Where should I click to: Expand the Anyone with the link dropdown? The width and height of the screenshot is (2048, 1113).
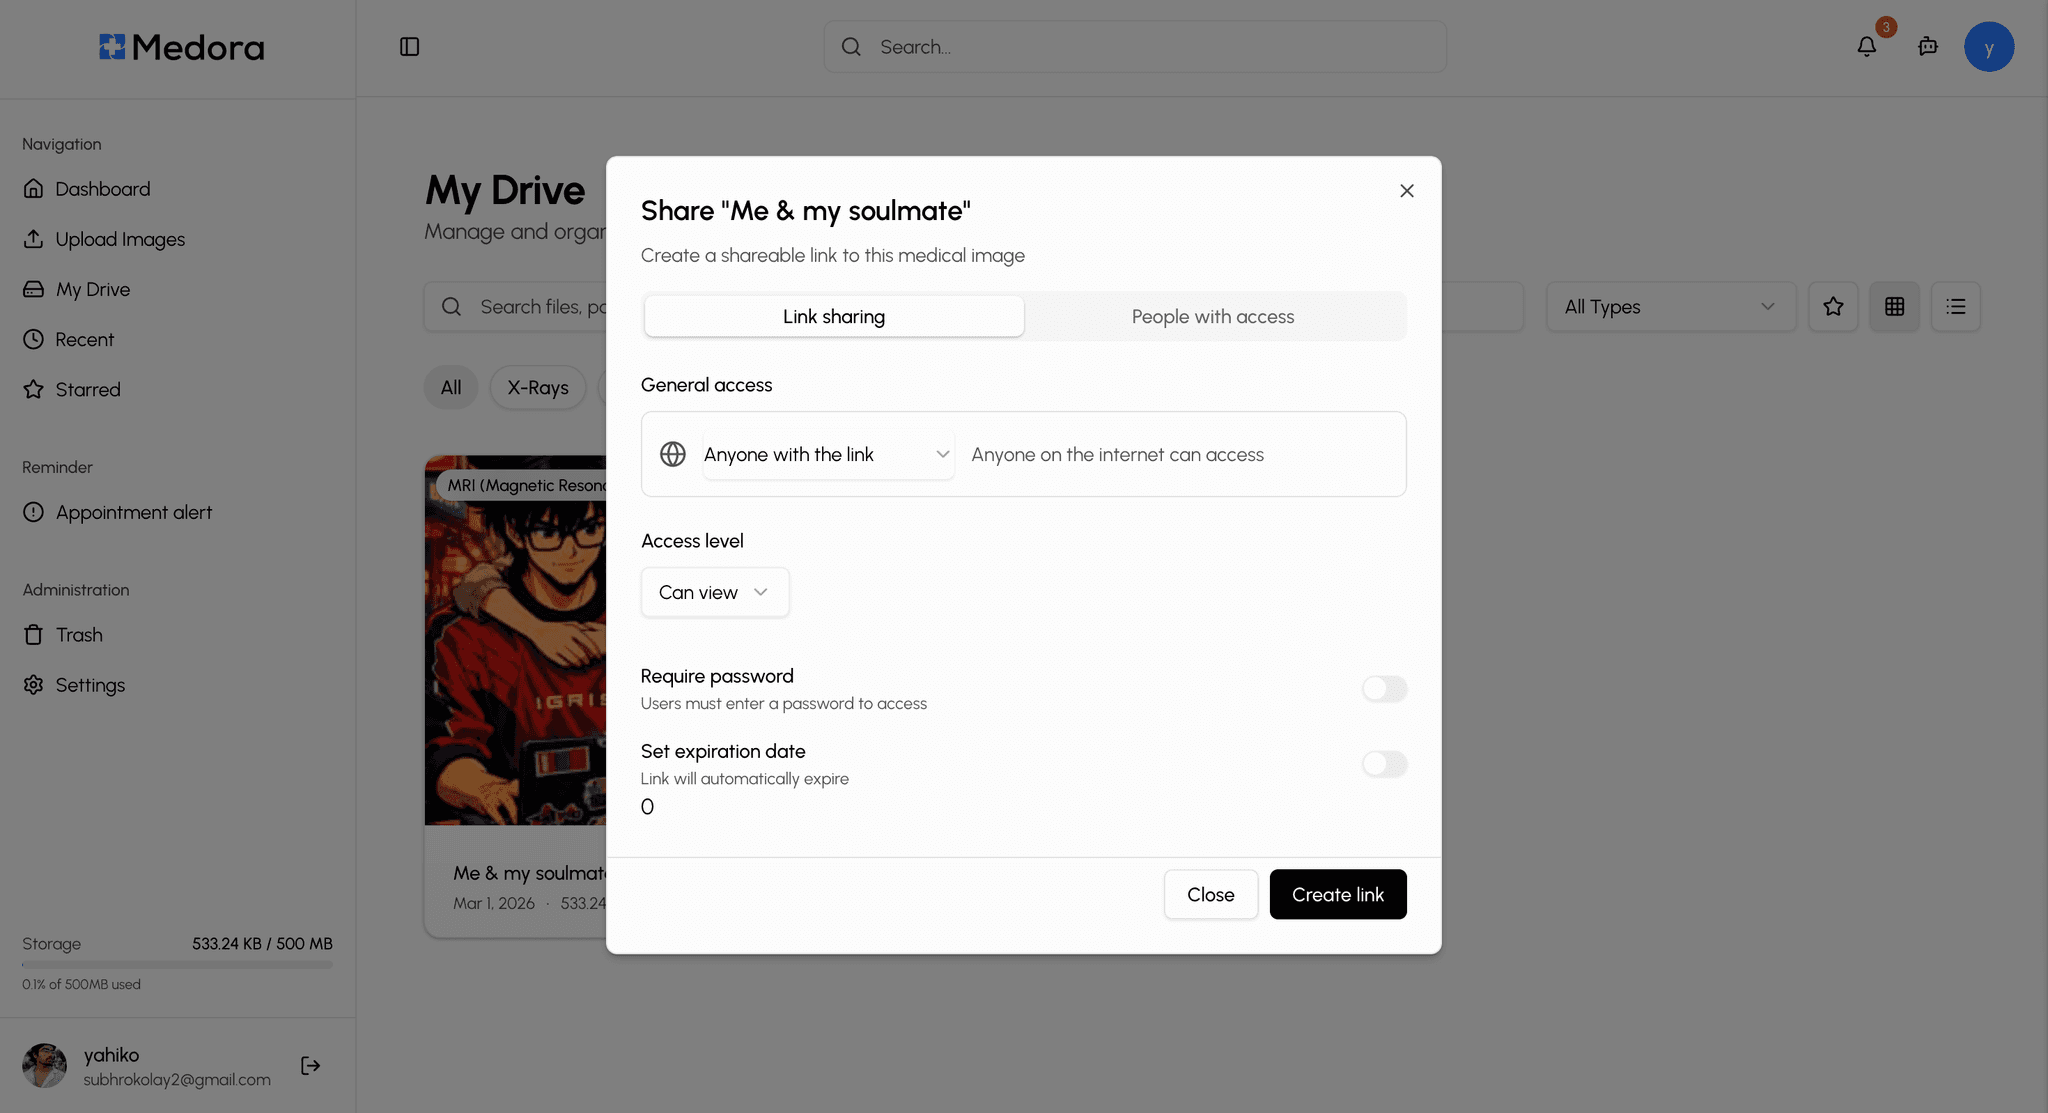[827, 454]
